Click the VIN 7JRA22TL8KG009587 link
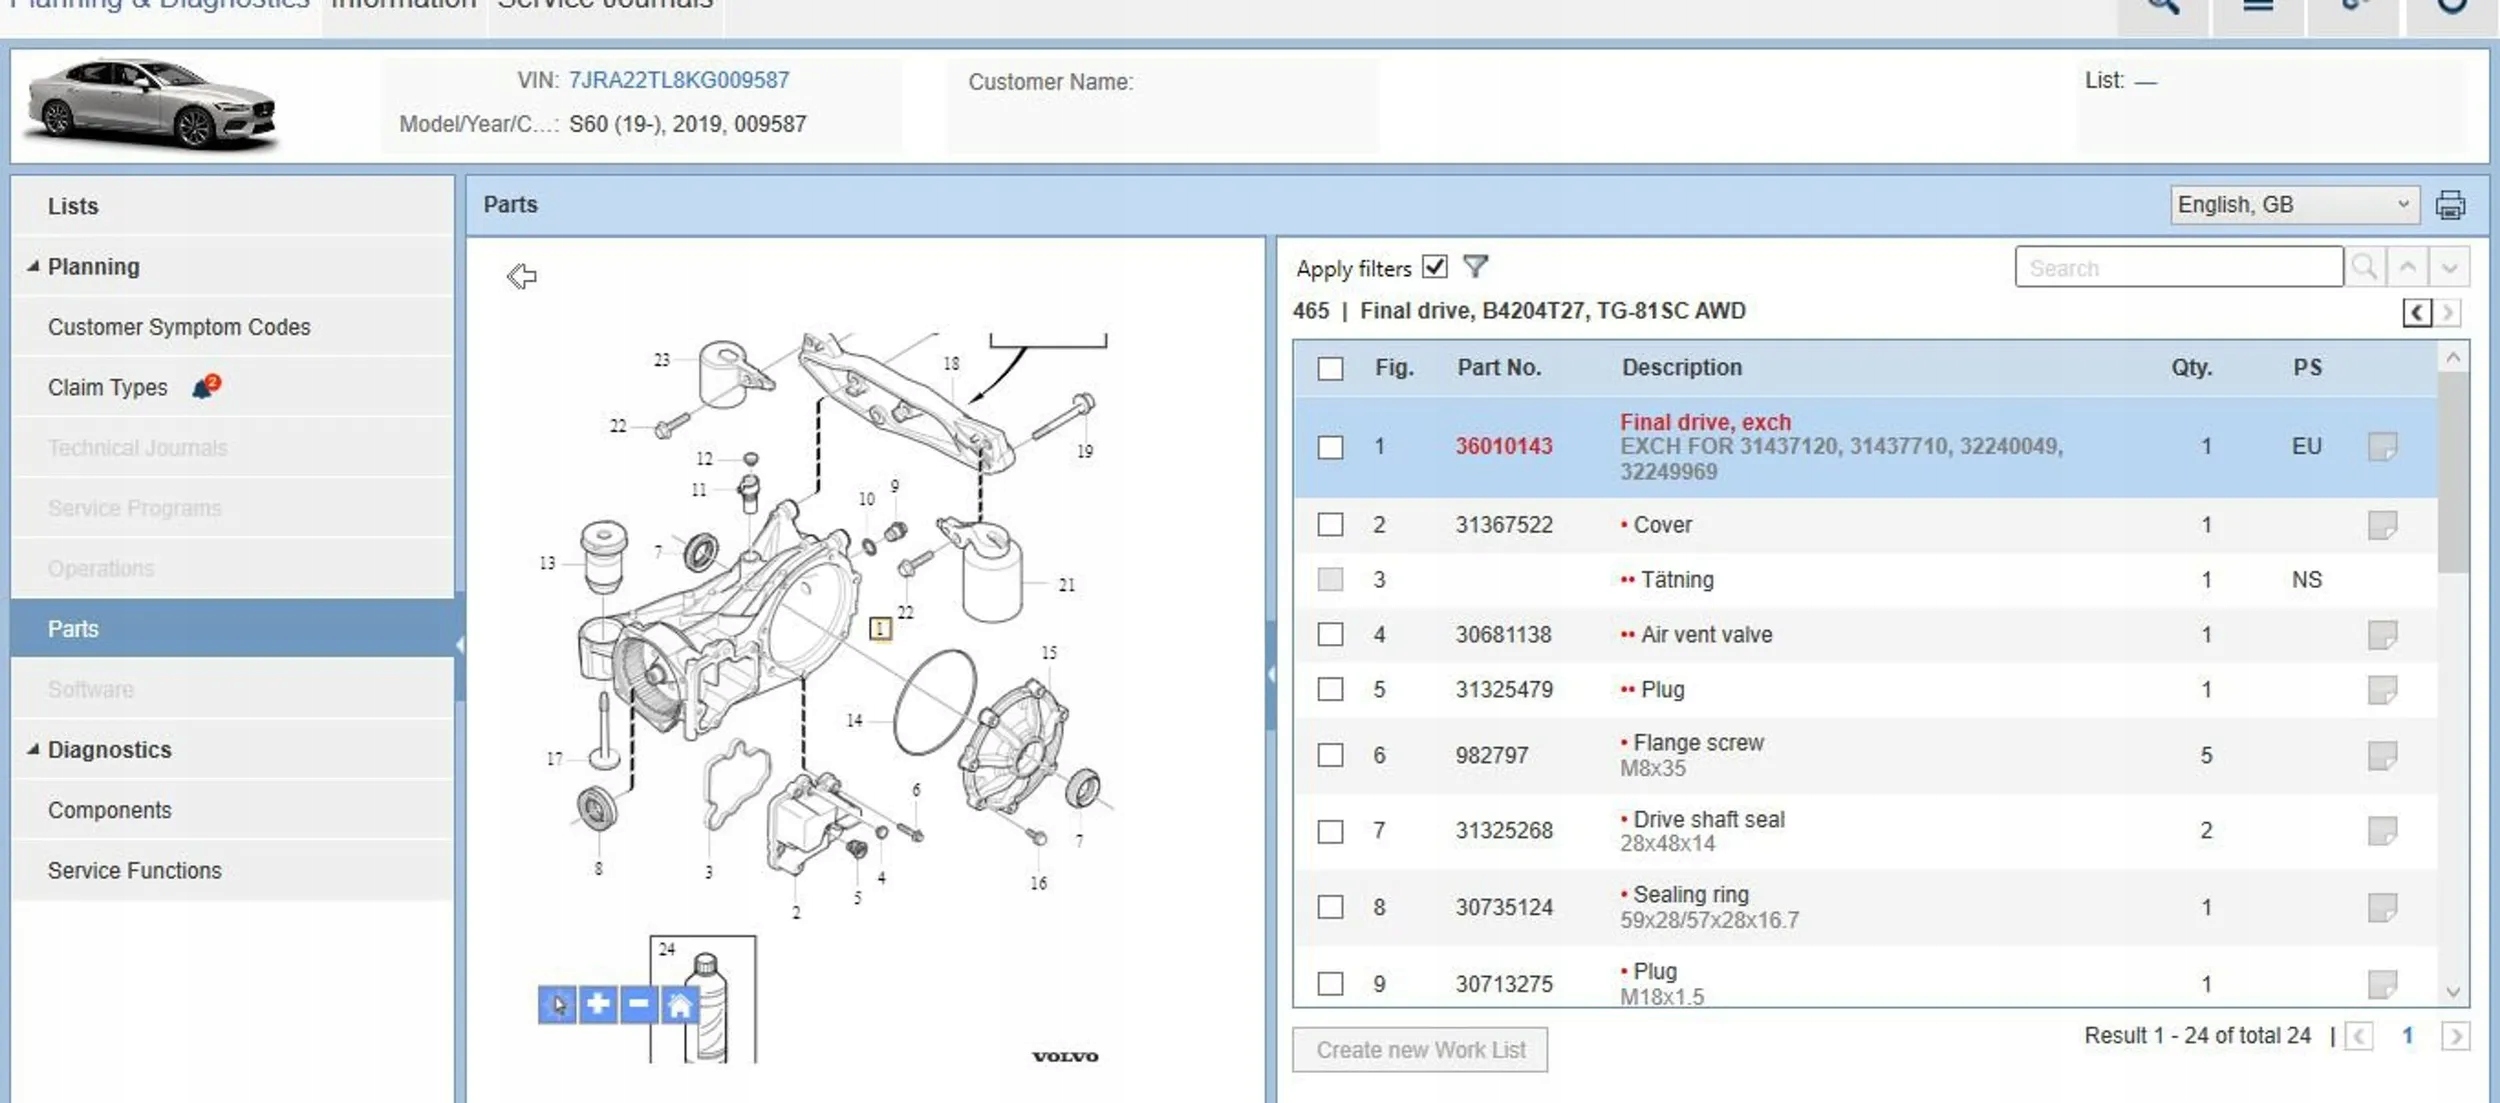2500x1103 pixels. click(678, 80)
